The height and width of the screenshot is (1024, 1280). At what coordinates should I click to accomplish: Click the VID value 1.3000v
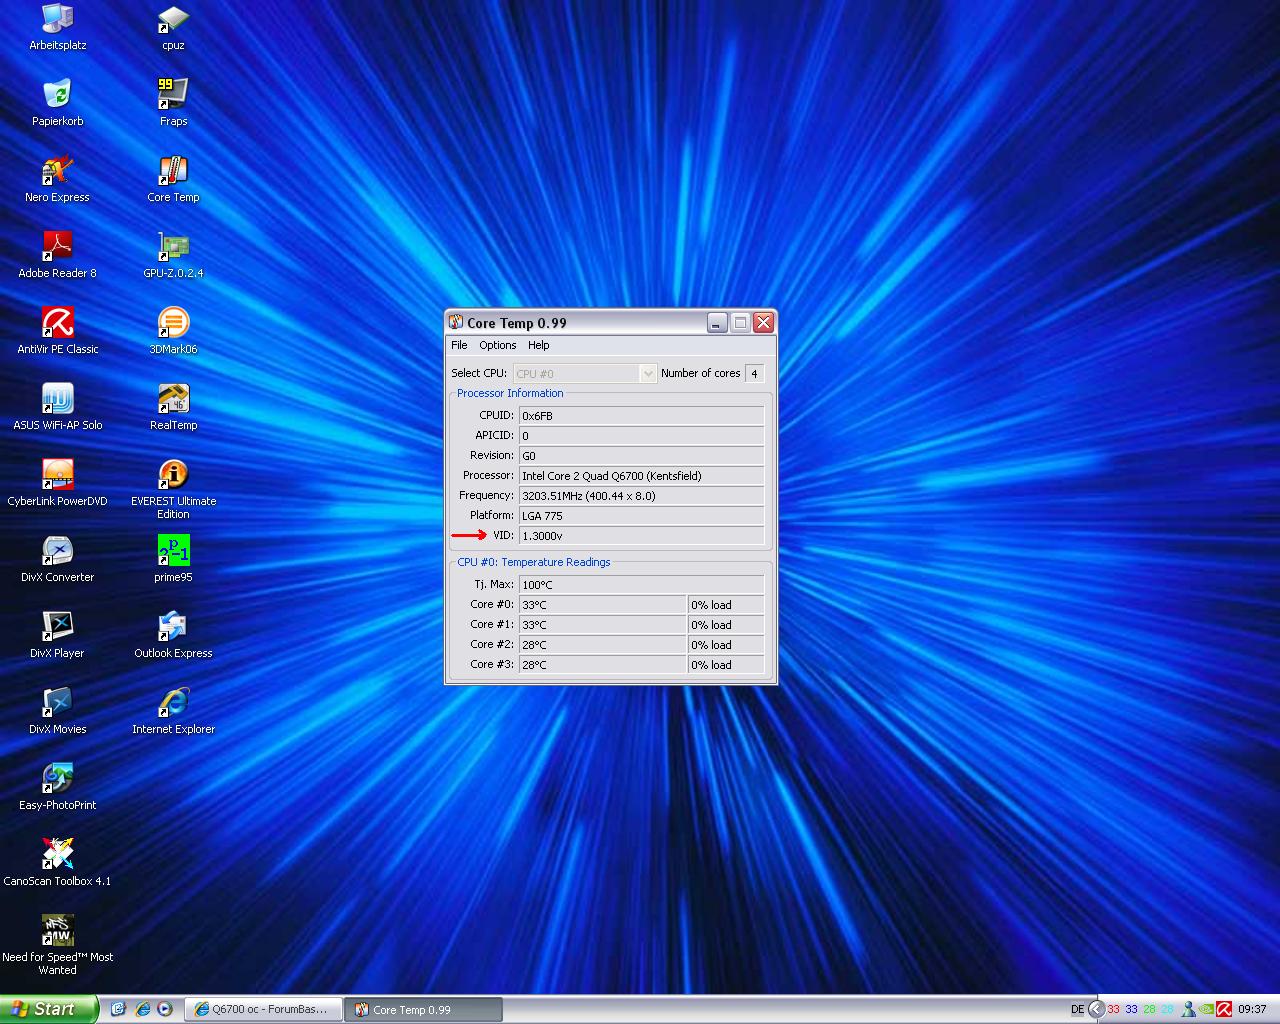(642, 536)
